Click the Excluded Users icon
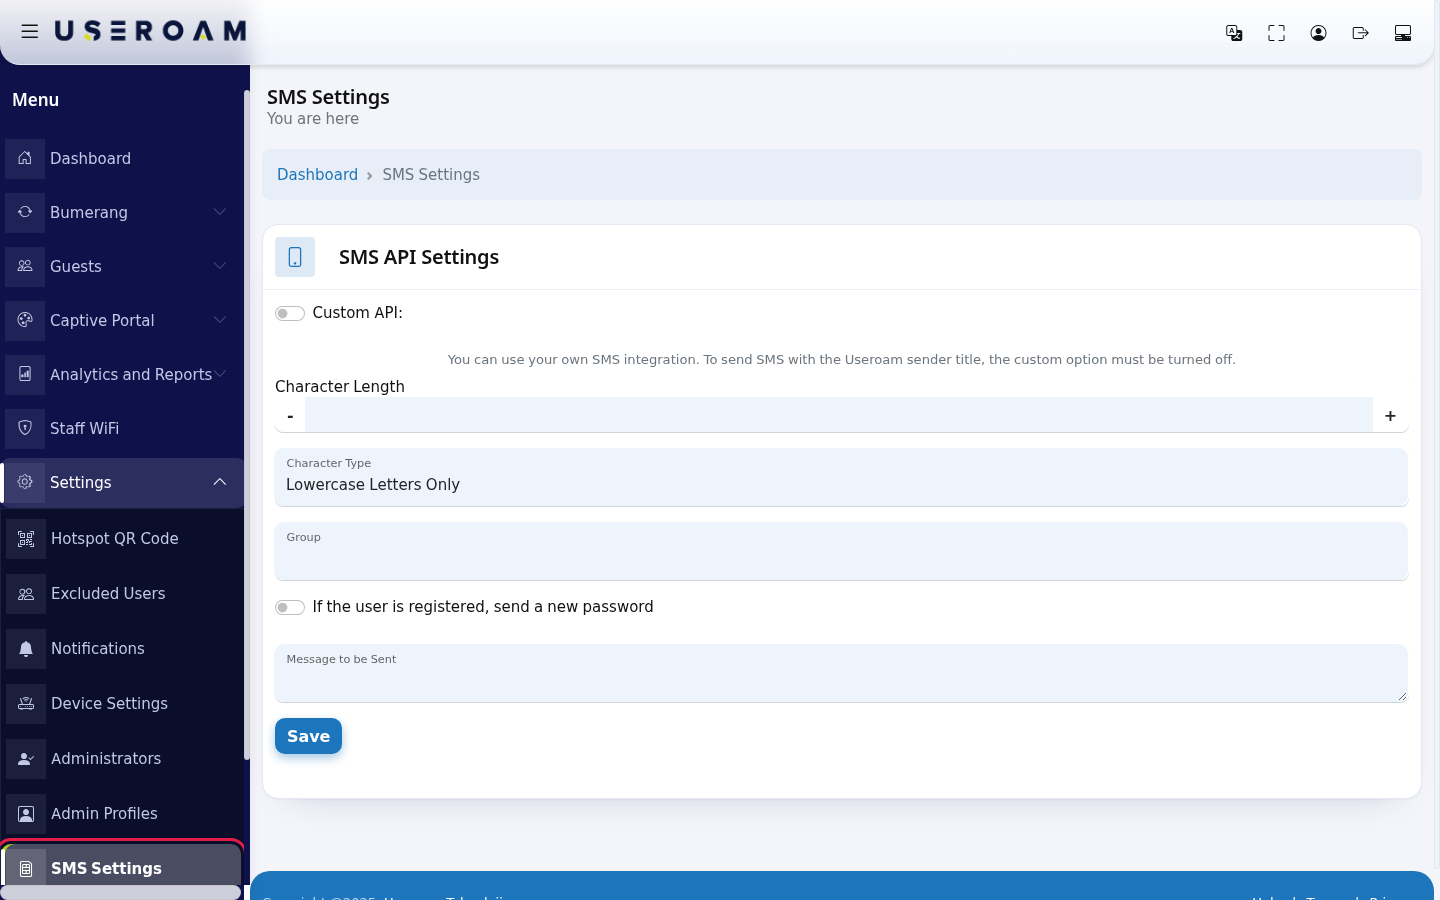This screenshot has width=1440, height=900. pyautogui.click(x=26, y=593)
